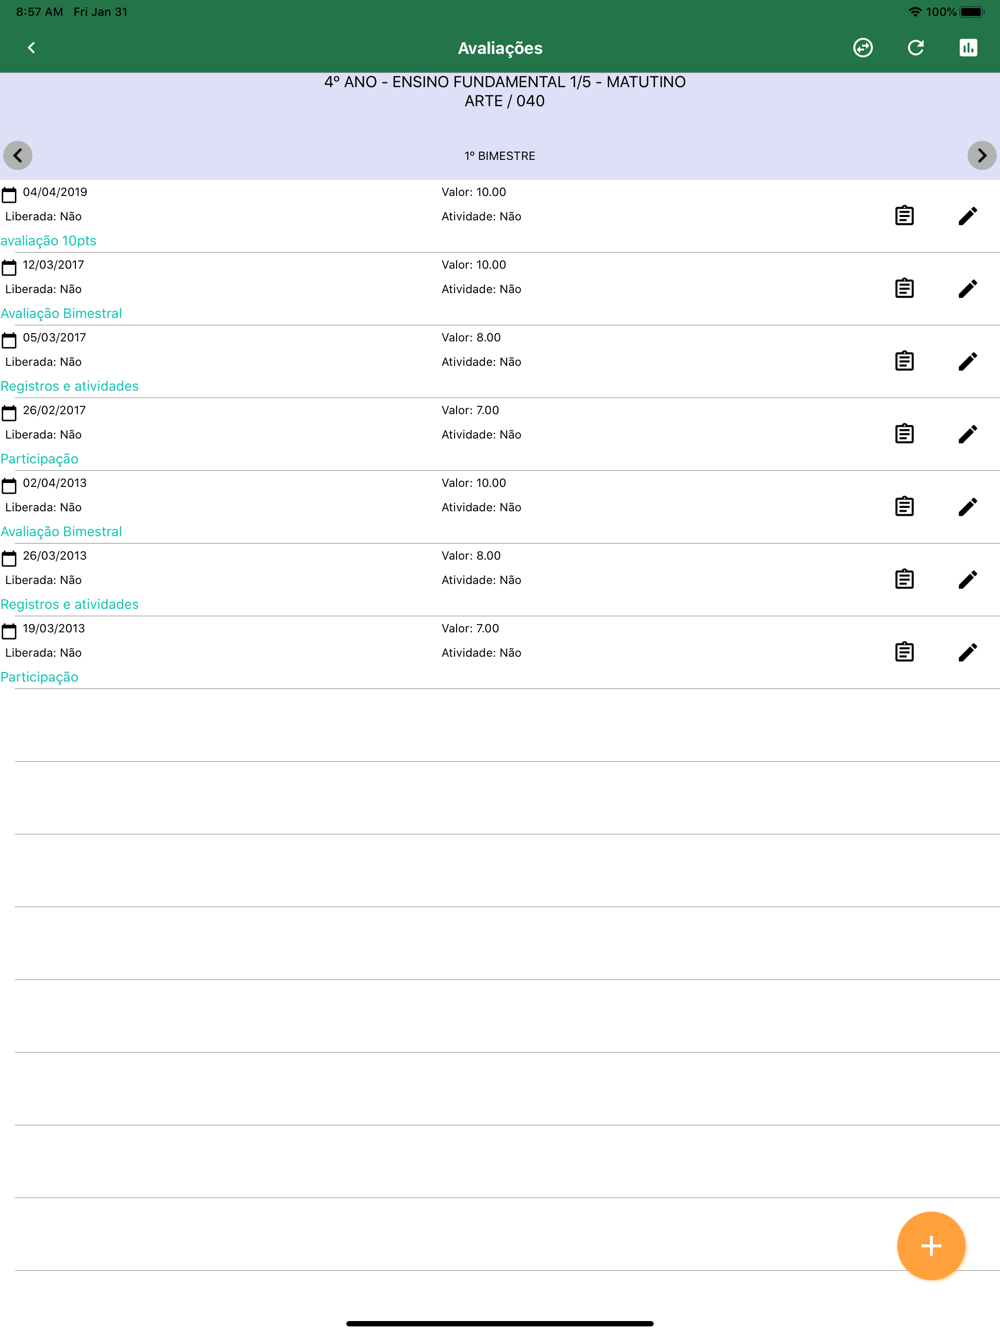Click calendar icon beside 02/04/2013
The height and width of the screenshot is (1334, 1000).
[x=9, y=485]
